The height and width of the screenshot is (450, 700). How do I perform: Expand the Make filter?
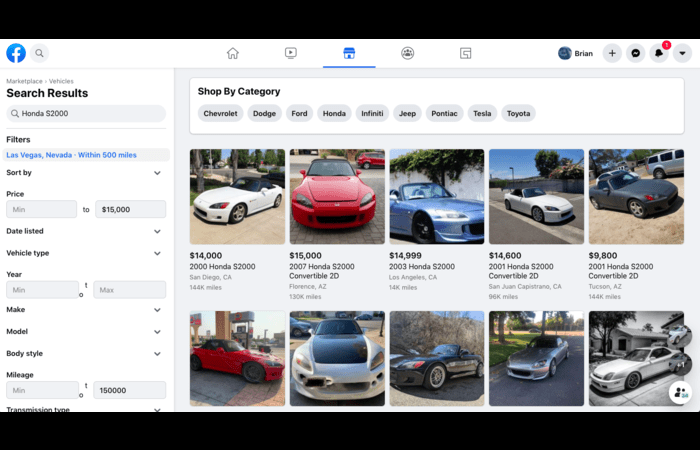point(83,310)
